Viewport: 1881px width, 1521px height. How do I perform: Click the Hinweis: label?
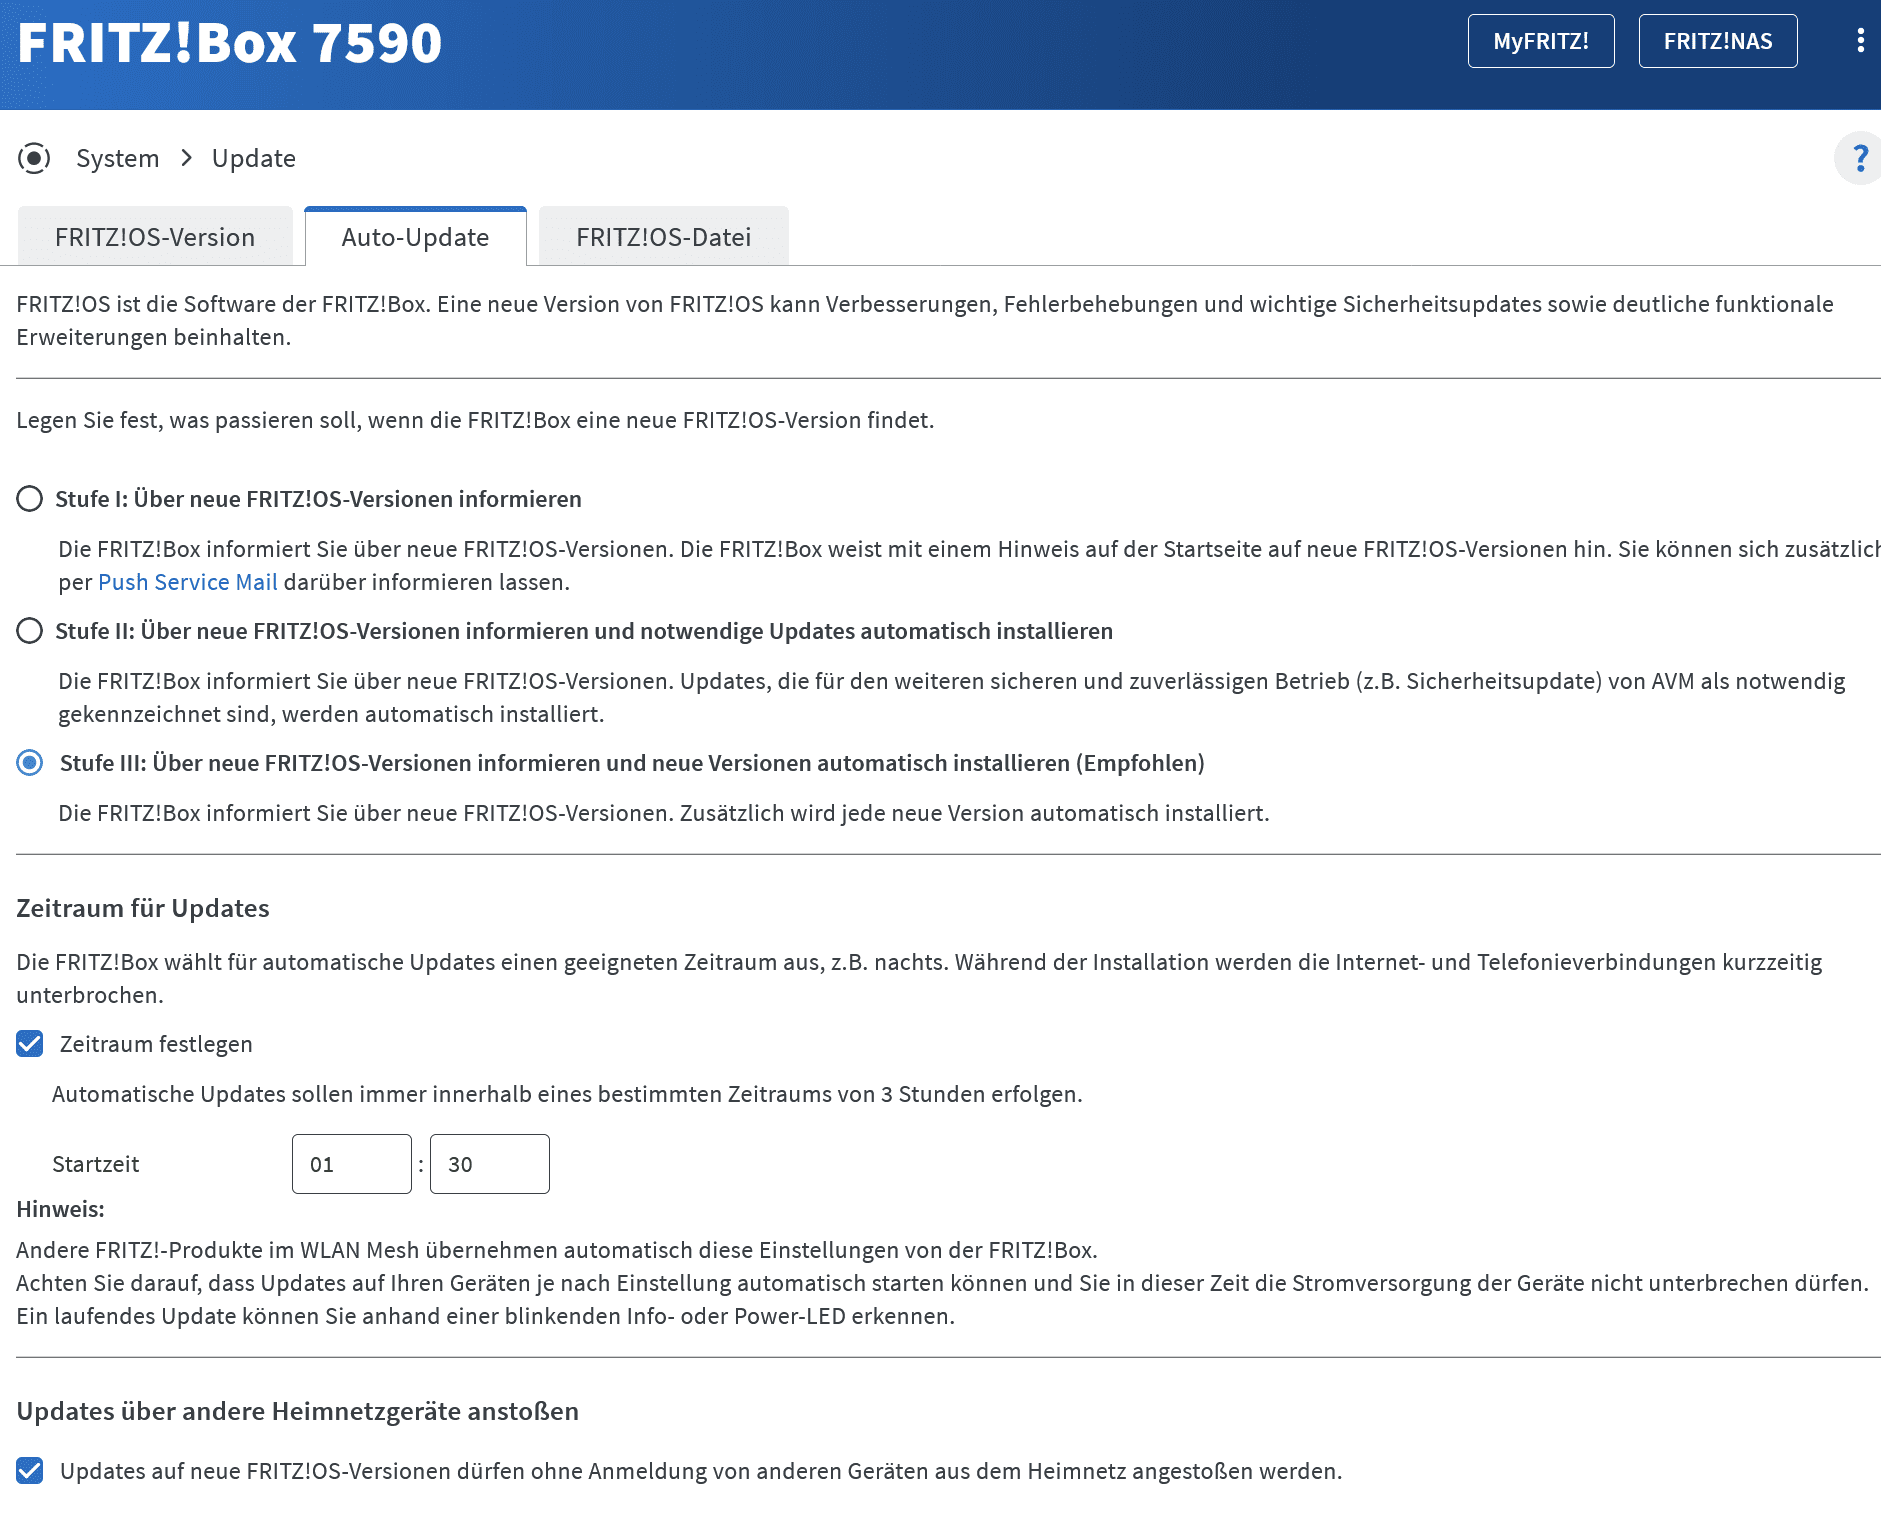[x=60, y=1209]
